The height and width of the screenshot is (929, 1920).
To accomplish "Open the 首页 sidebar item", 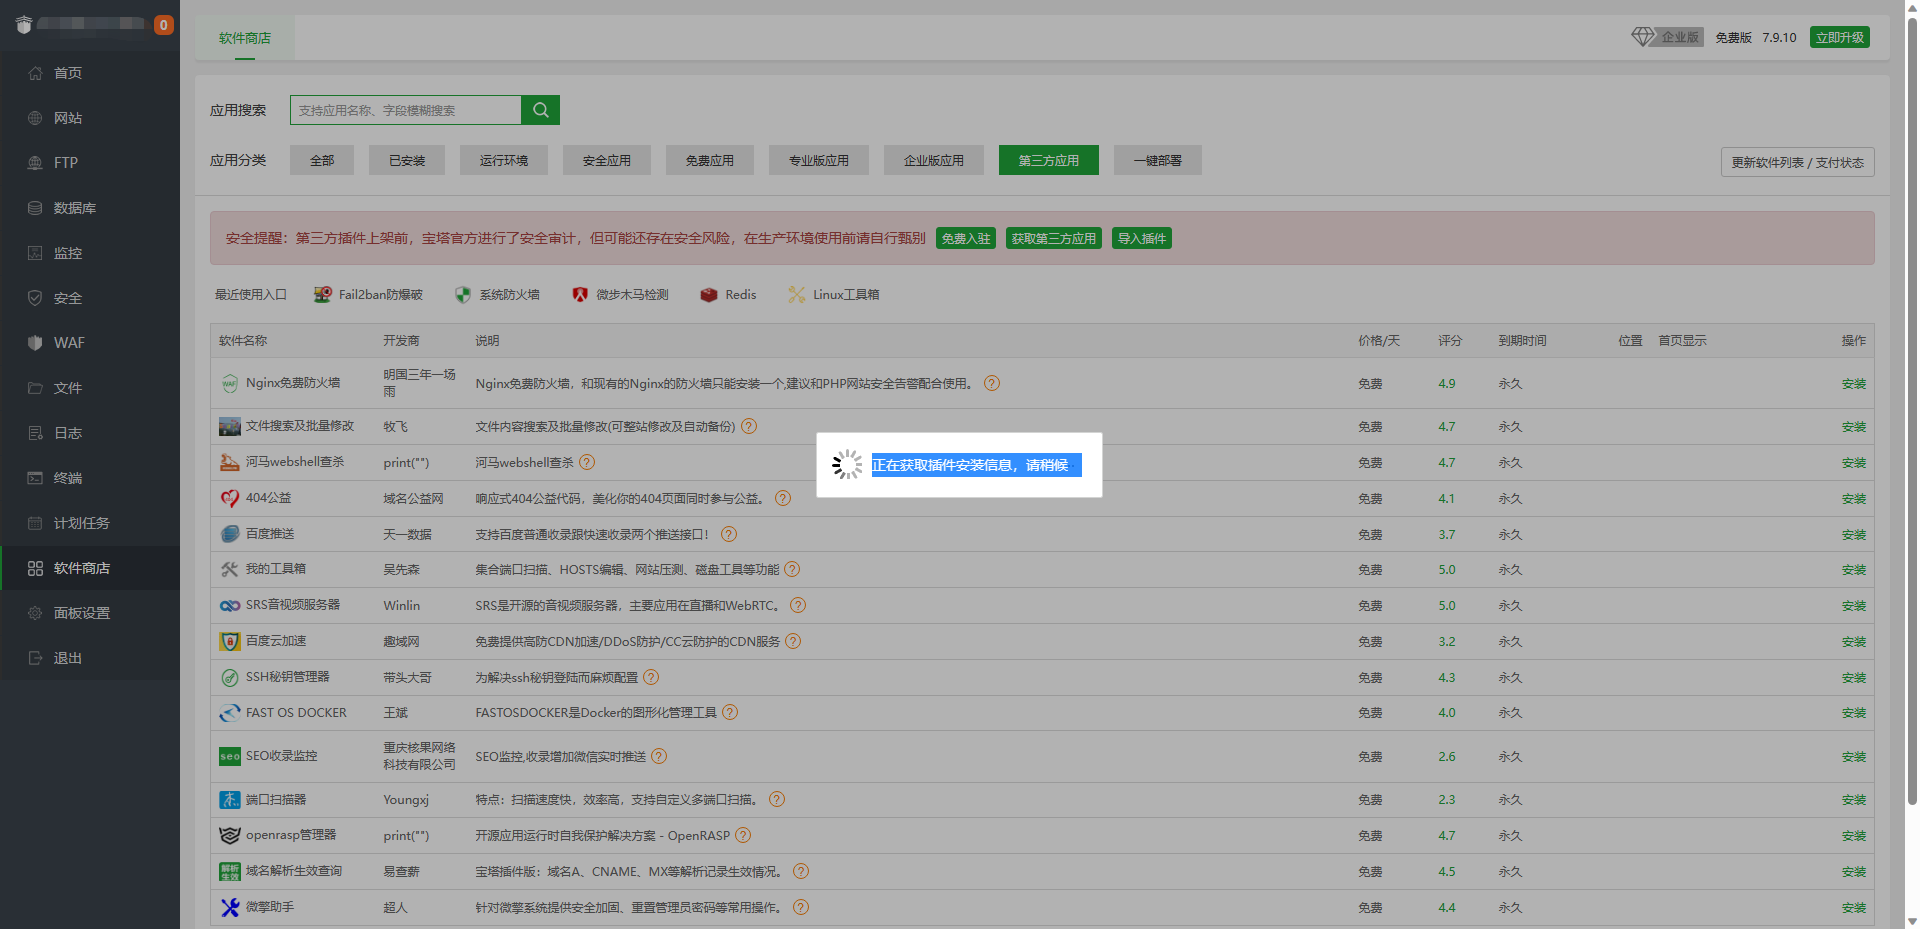I will click(90, 73).
